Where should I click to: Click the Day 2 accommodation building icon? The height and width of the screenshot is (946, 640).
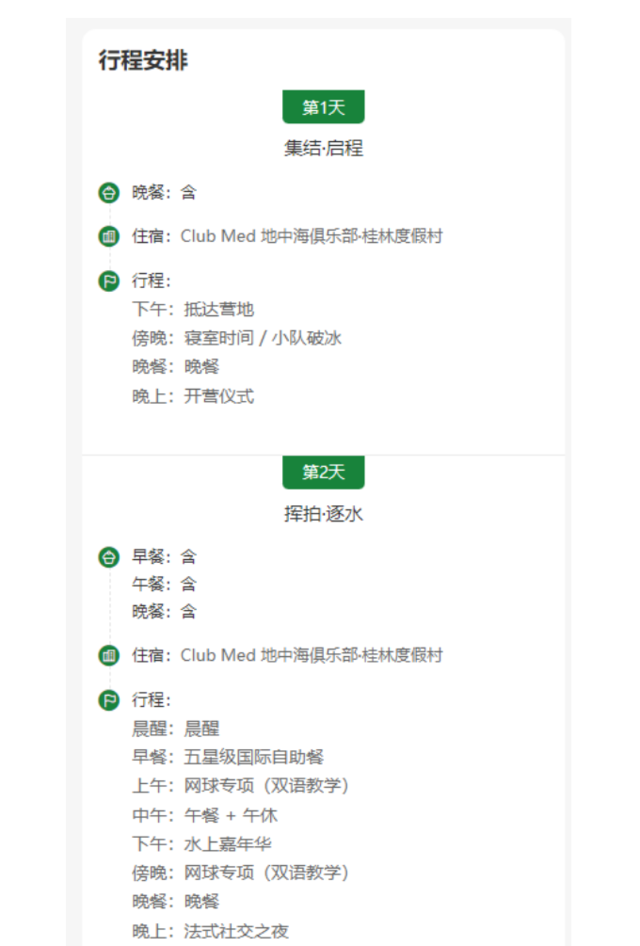[108, 656]
